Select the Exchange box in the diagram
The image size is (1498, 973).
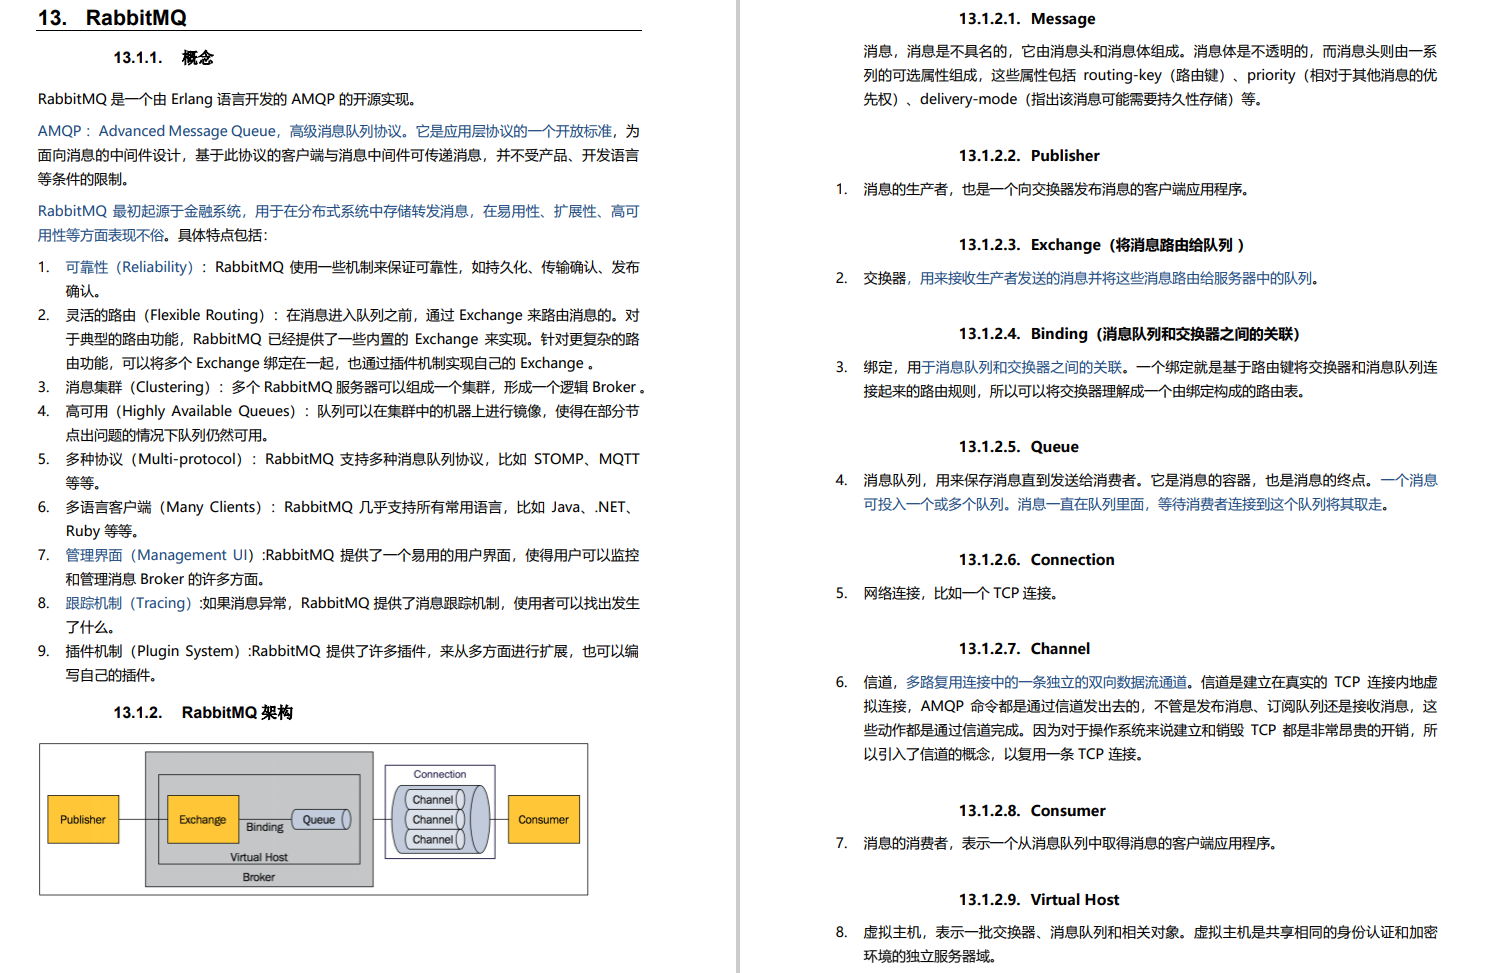[x=203, y=818]
